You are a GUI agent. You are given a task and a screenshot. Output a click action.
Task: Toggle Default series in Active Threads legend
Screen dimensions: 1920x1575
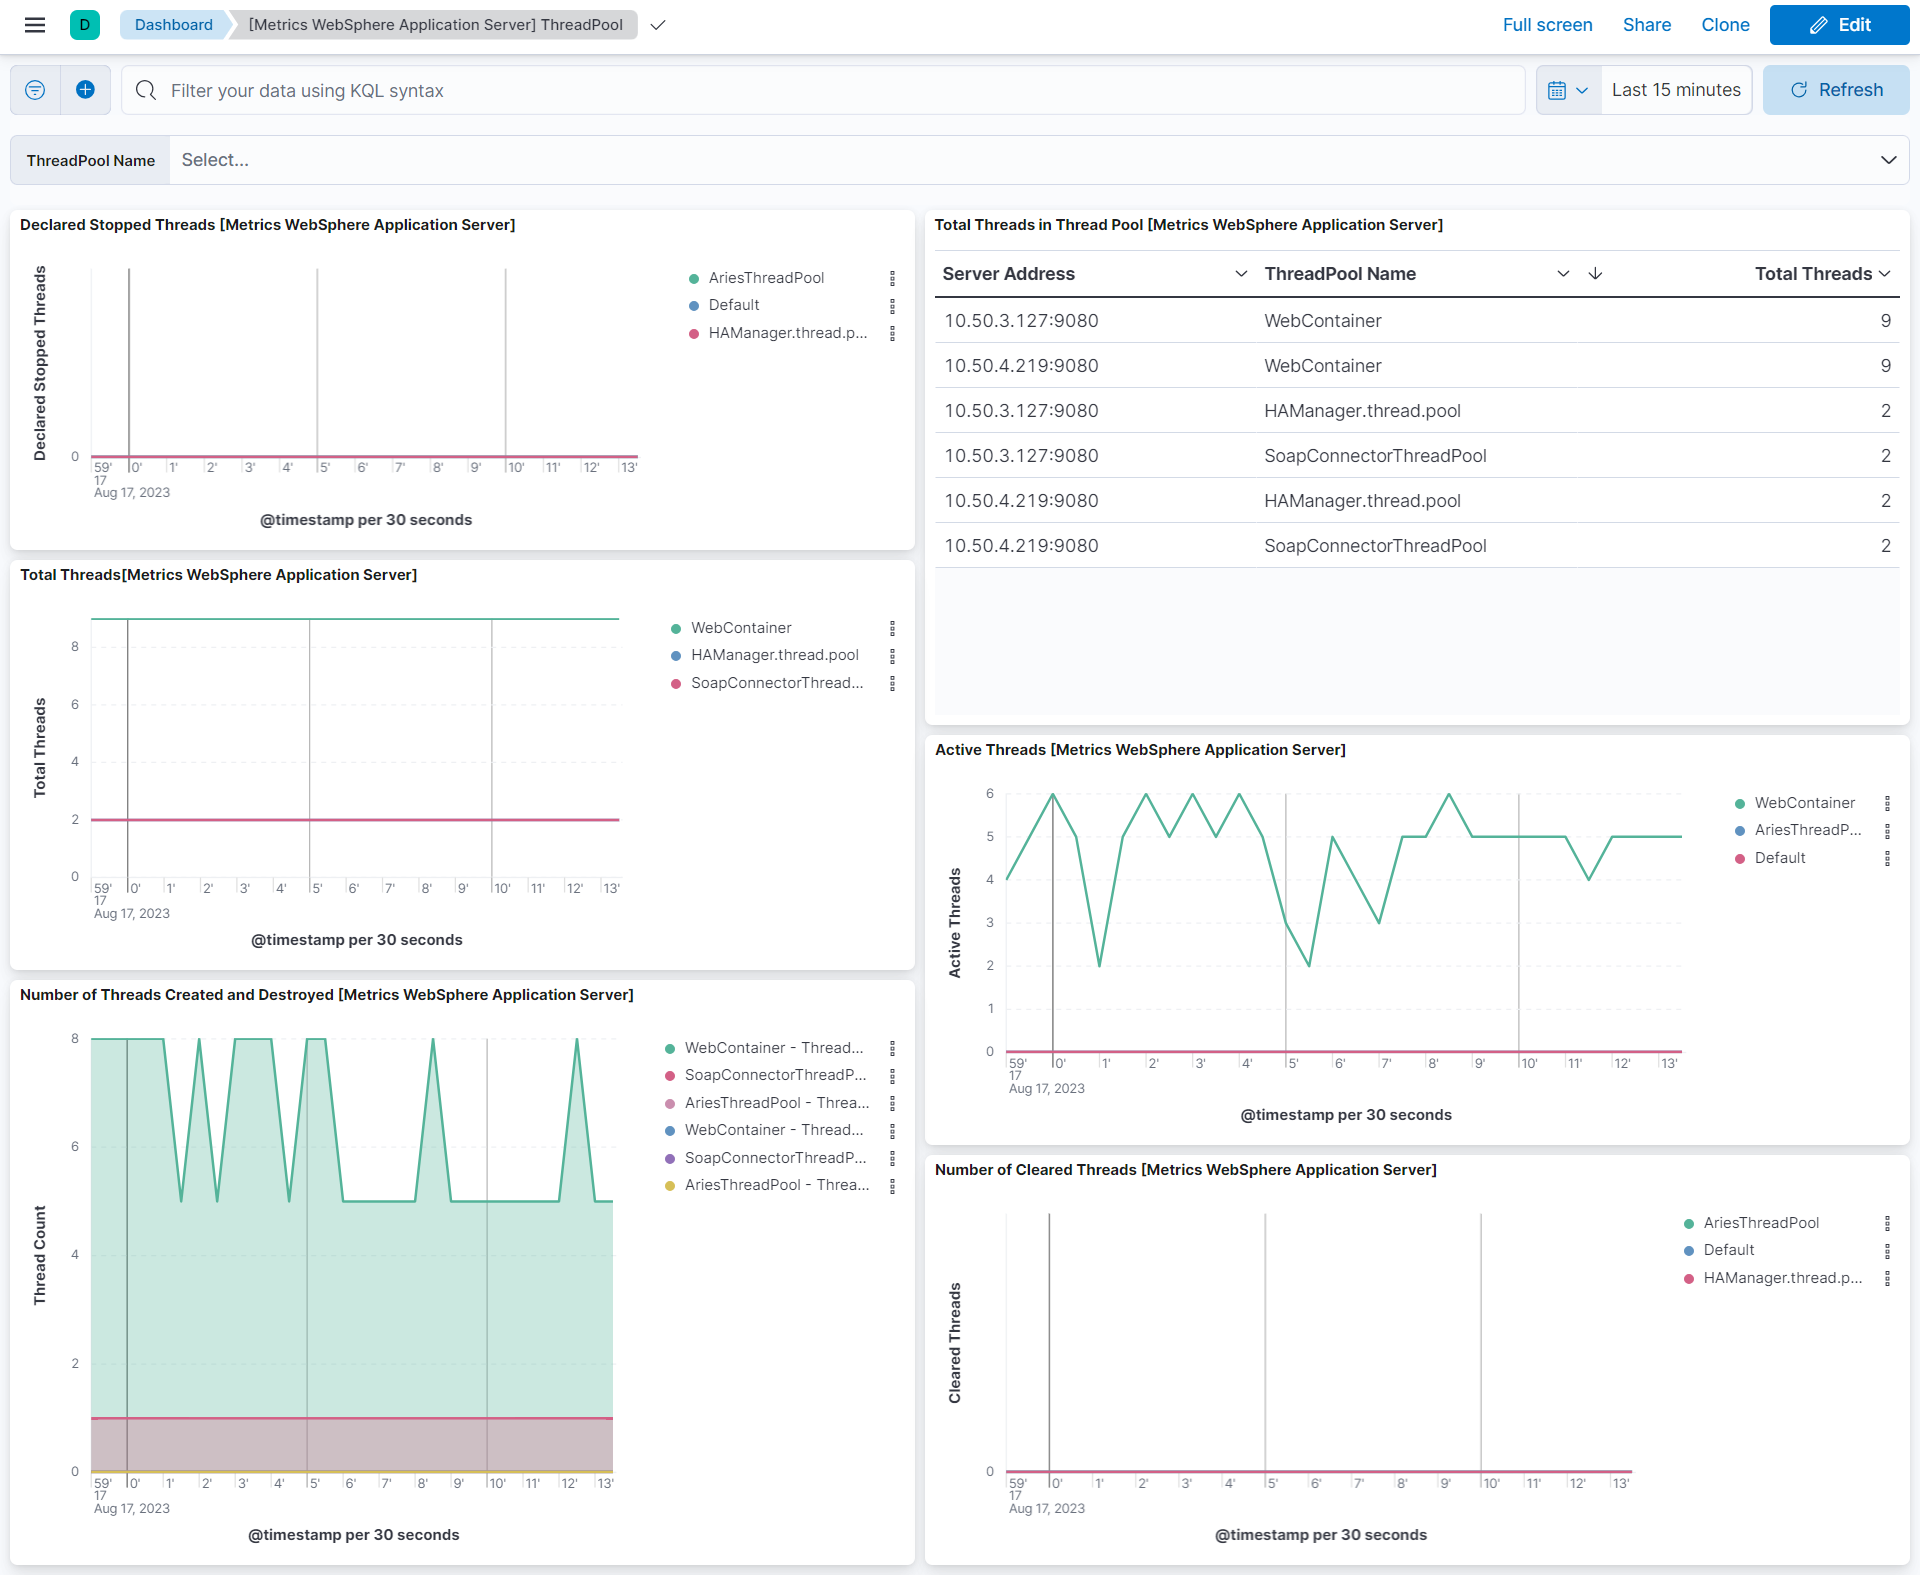(x=1780, y=858)
